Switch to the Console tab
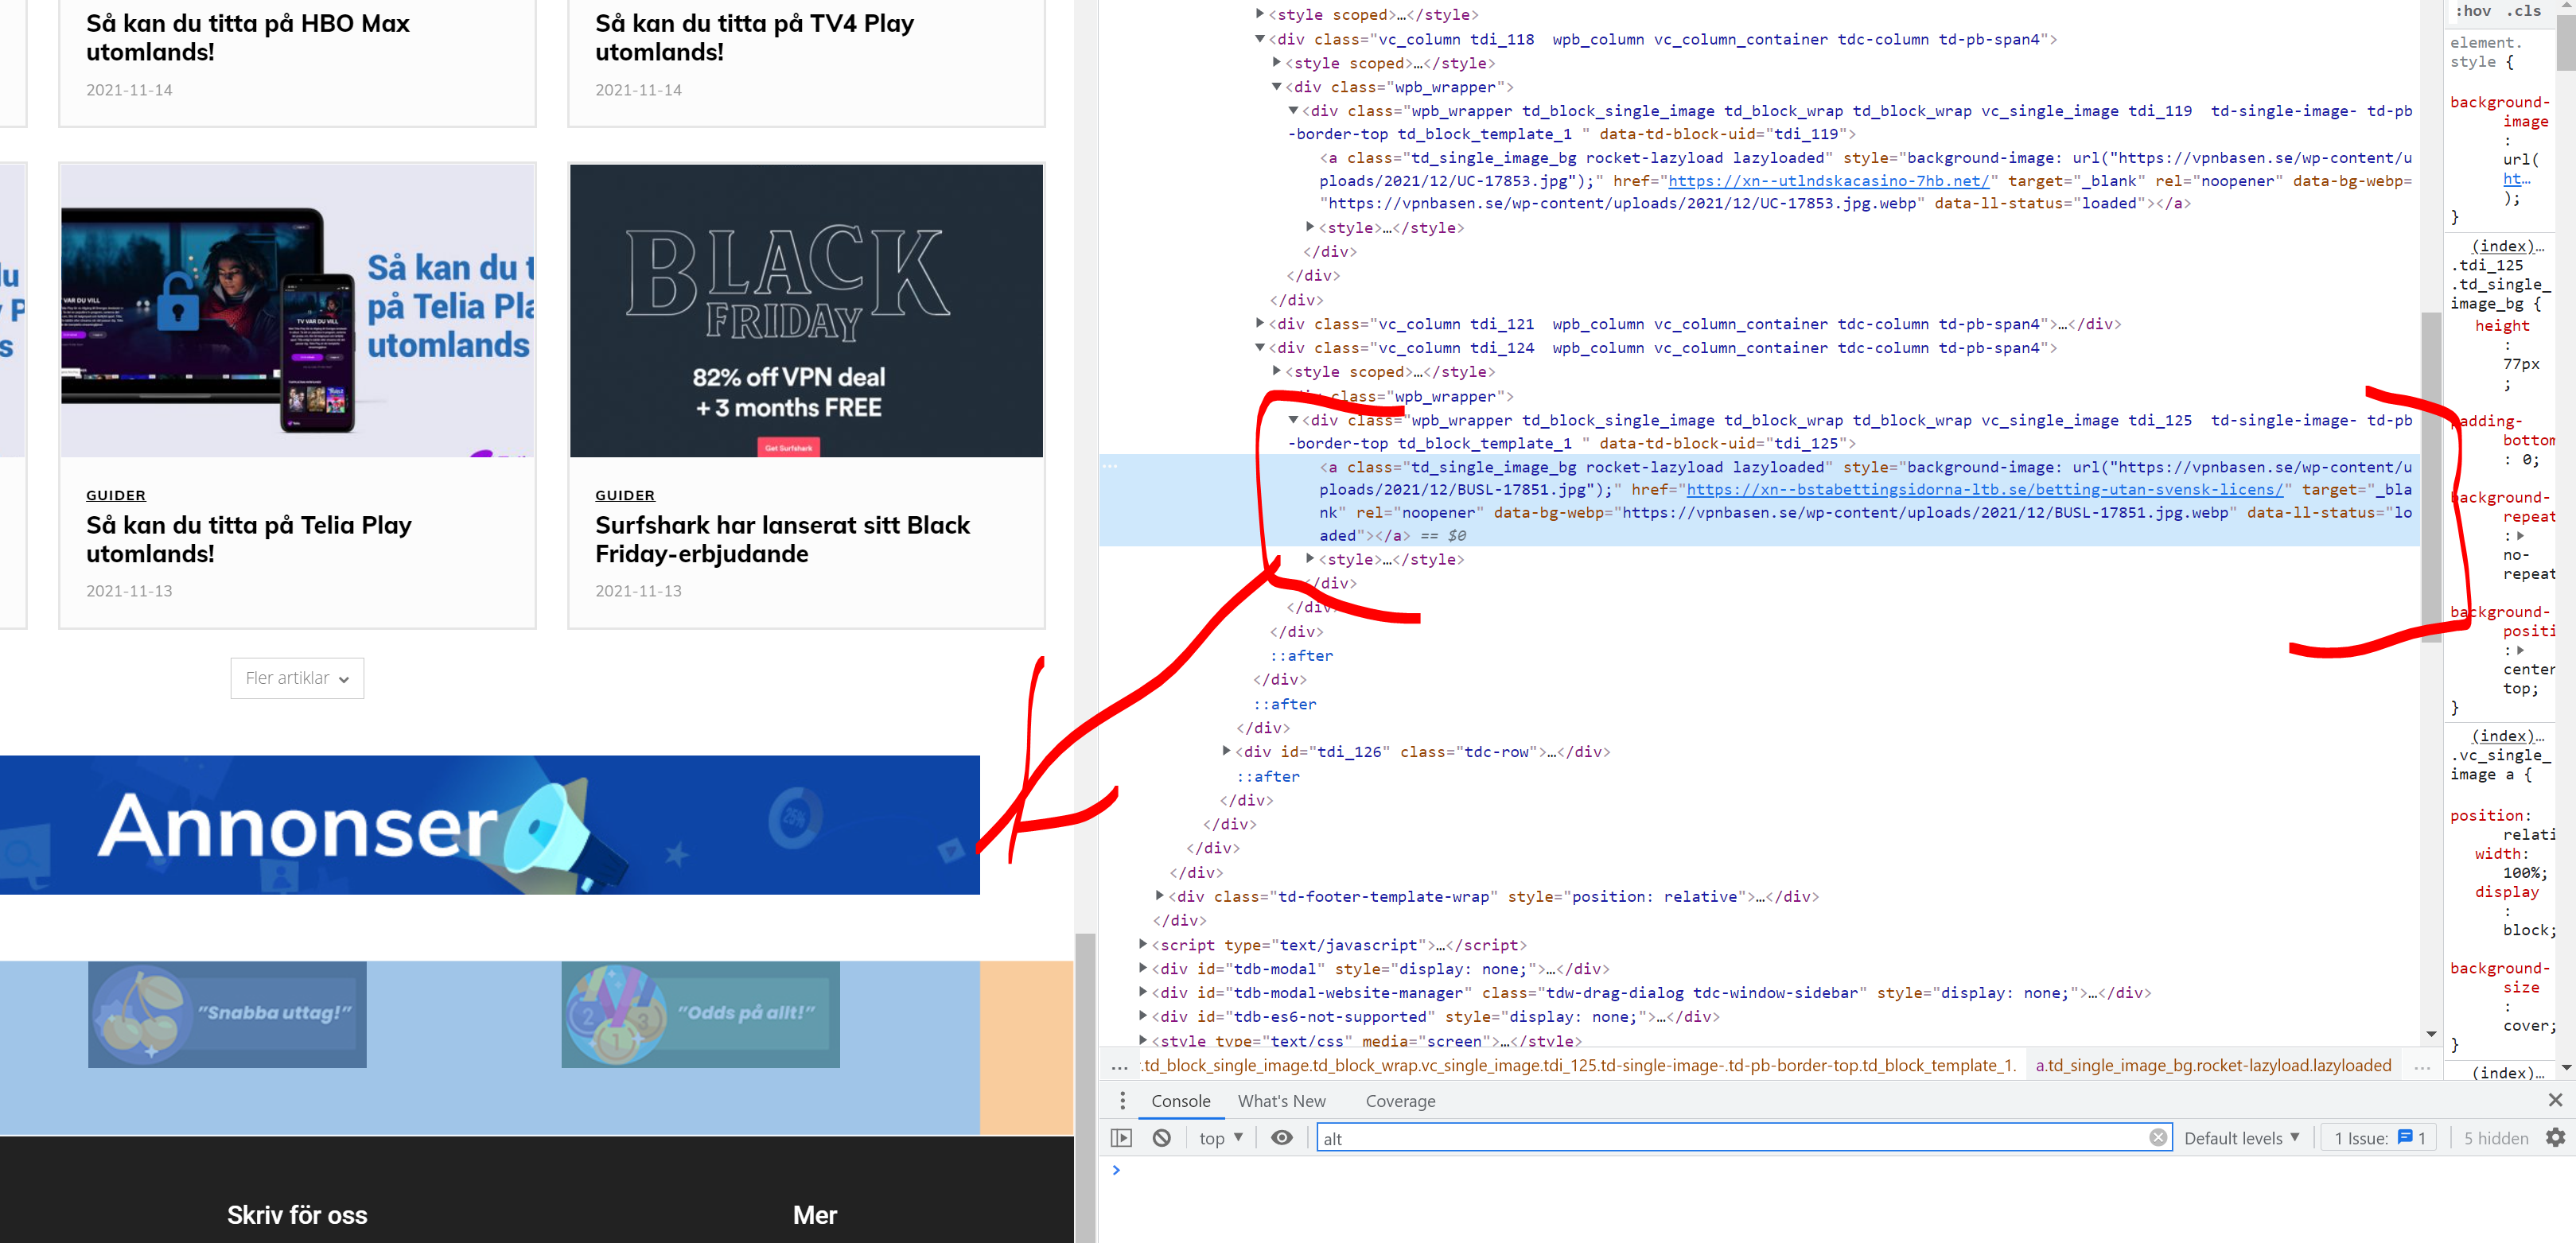Viewport: 2576px width, 1243px height. [x=1180, y=1101]
